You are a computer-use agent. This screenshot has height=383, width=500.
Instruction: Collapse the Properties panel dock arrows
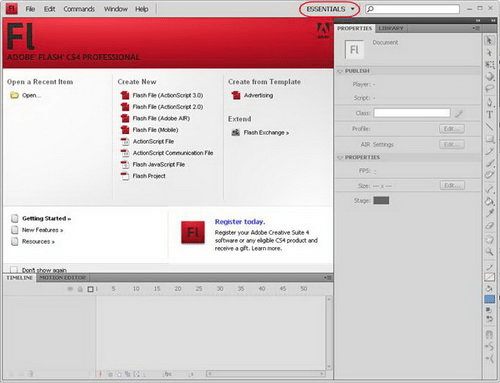(478, 21)
